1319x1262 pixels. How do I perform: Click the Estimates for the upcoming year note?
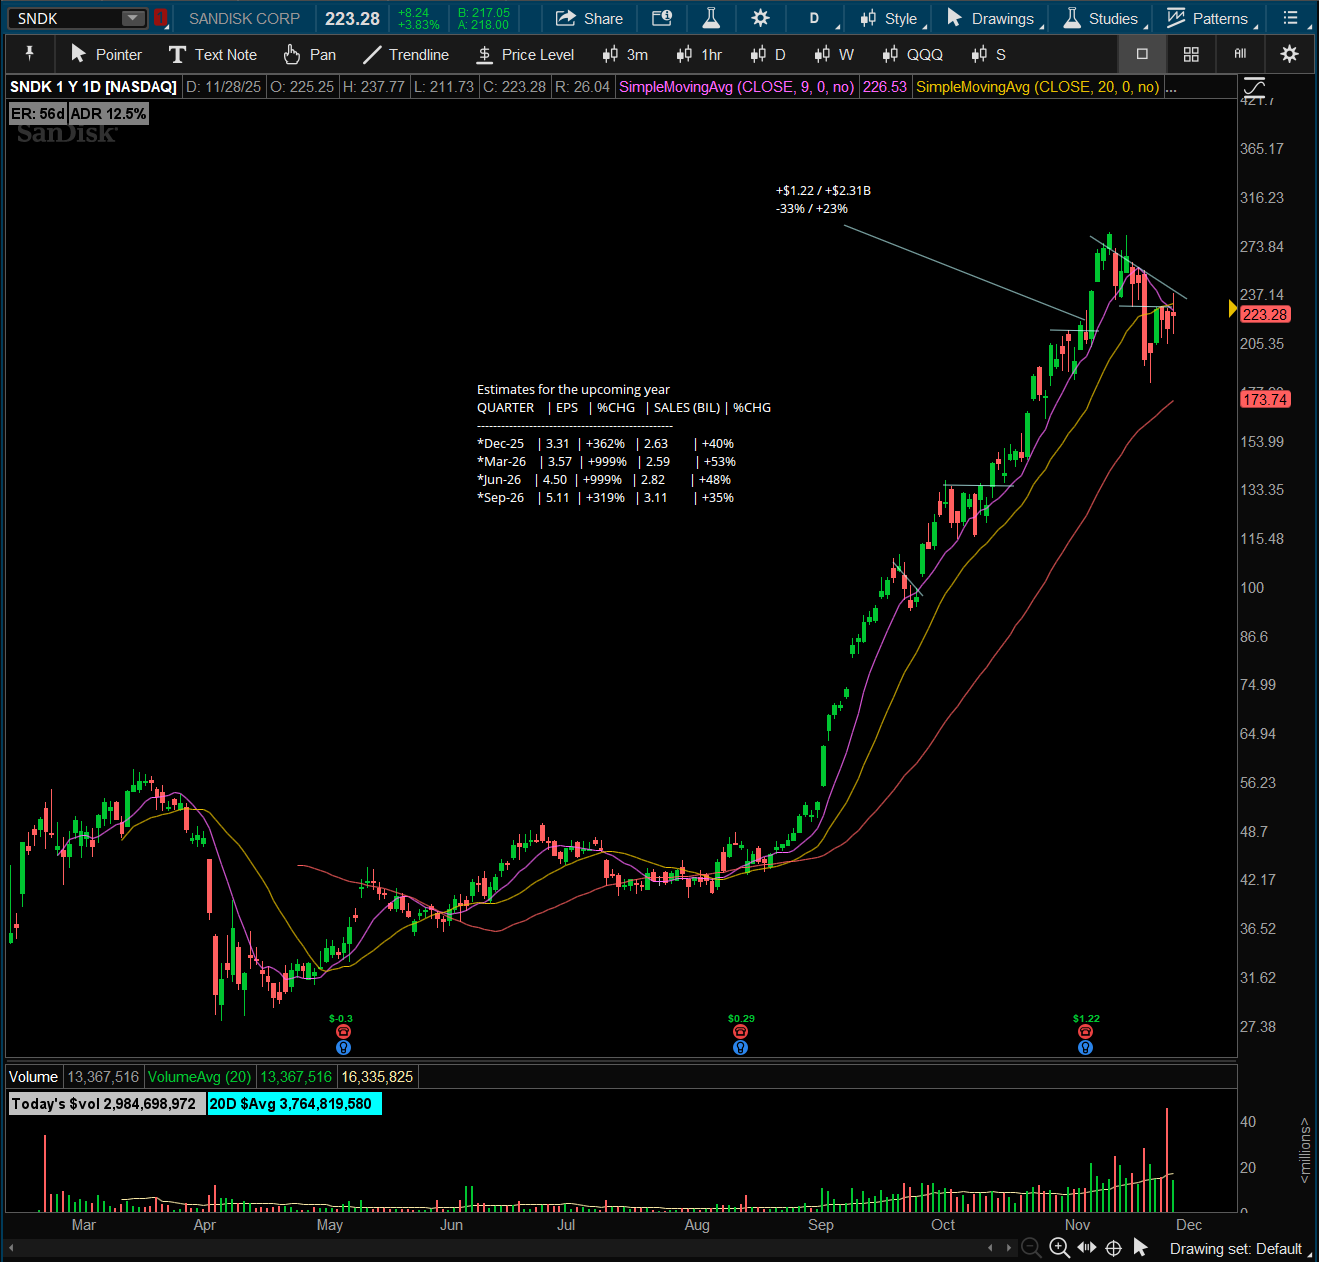pos(573,389)
